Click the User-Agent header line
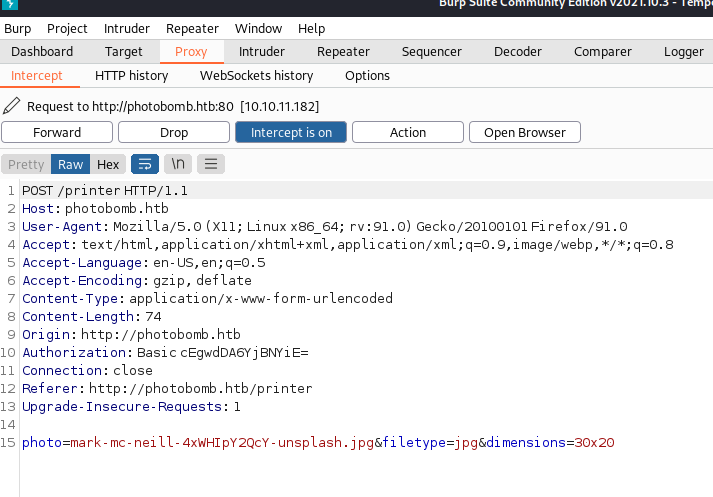The image size is (713, 497). pos(325,226)
